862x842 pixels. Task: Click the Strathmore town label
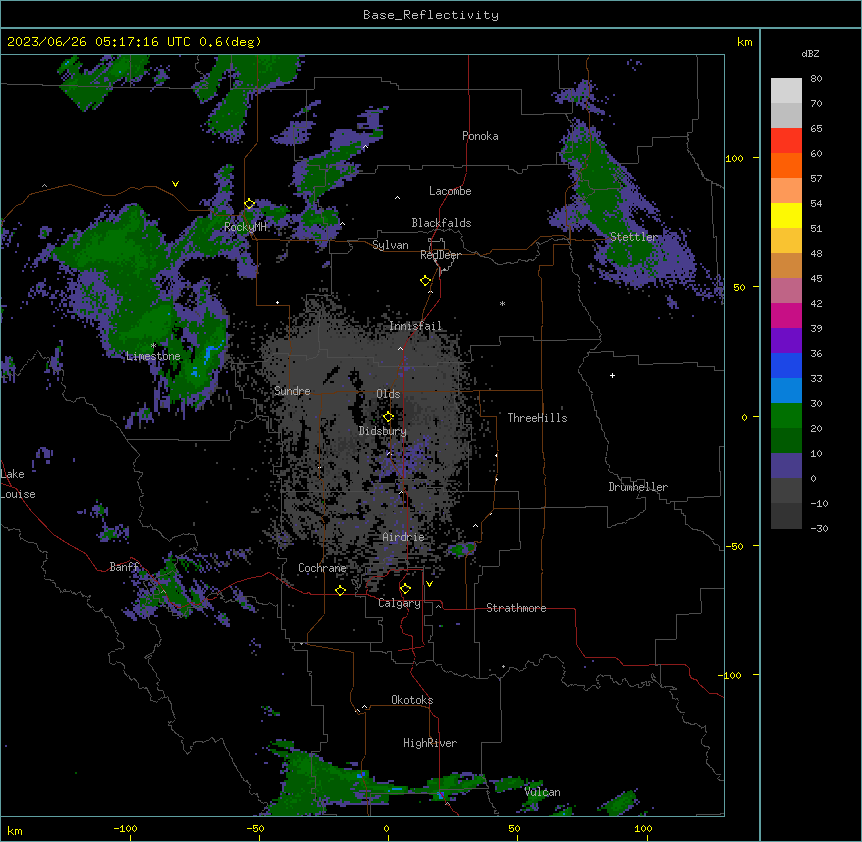pos(516,608)
